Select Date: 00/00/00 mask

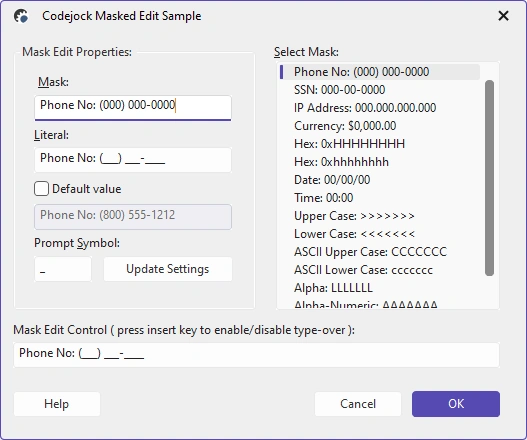coord(380,180)
